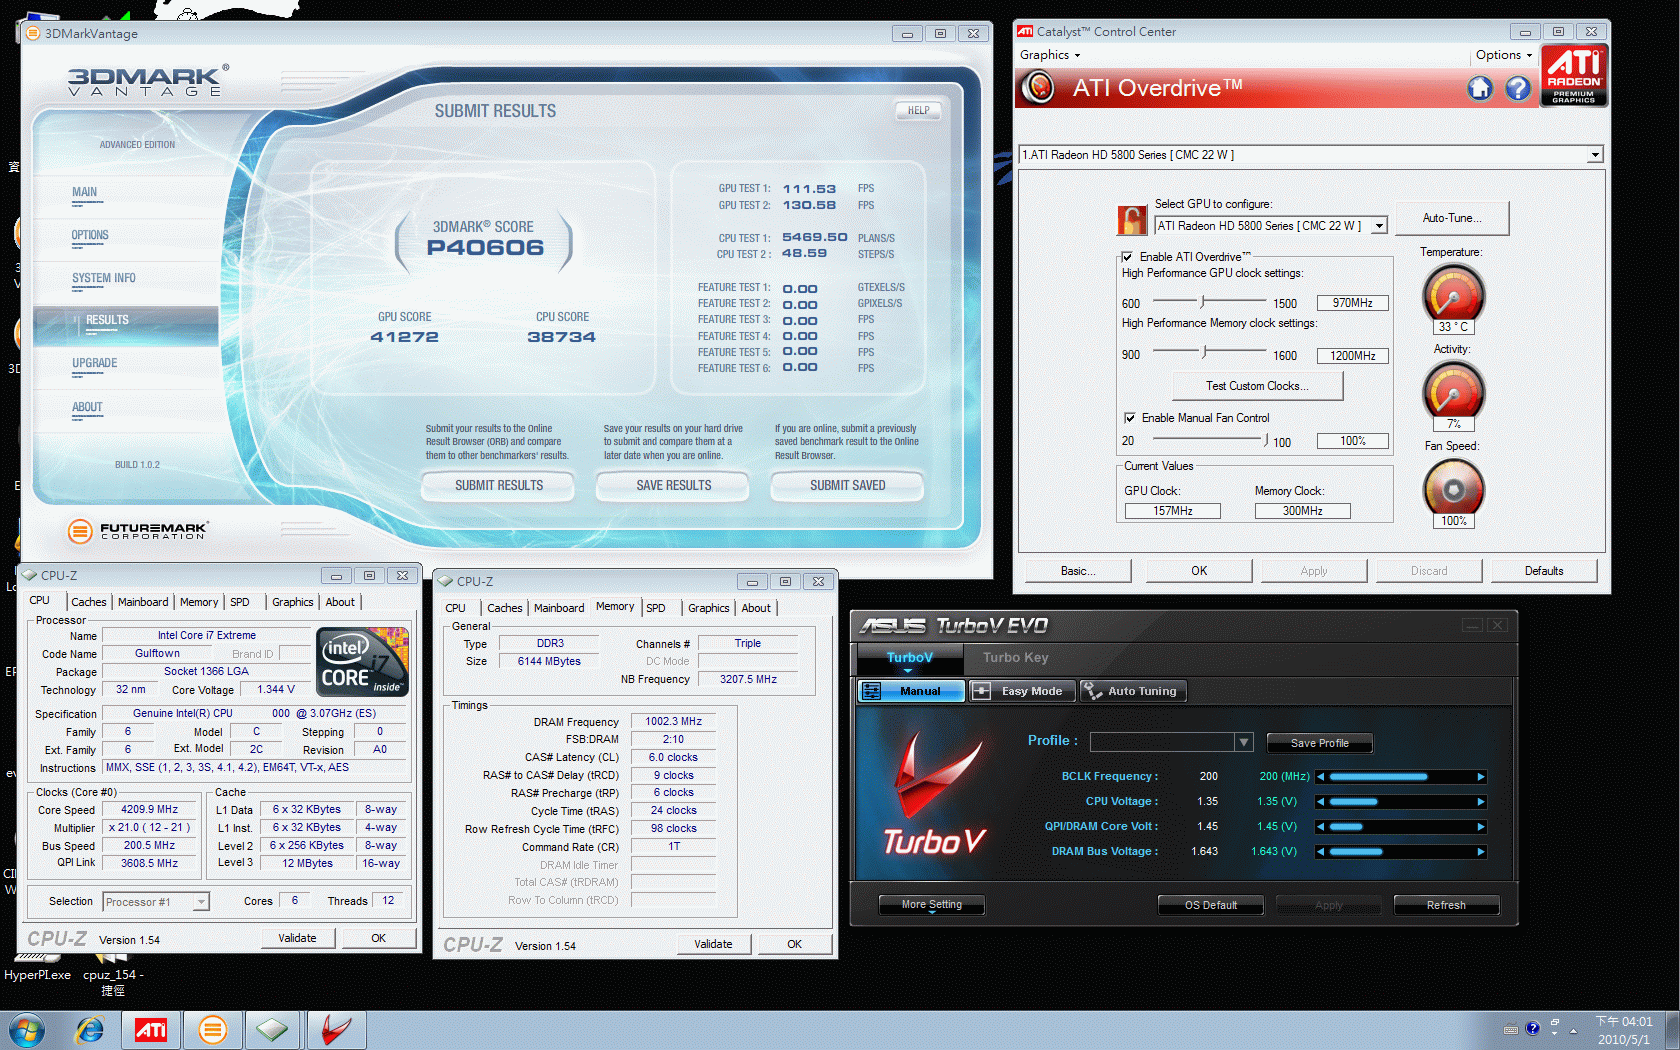Click the ATI Radeon Premium Graphics logo
The image size is (1680, 1050).
[1574, 75]
